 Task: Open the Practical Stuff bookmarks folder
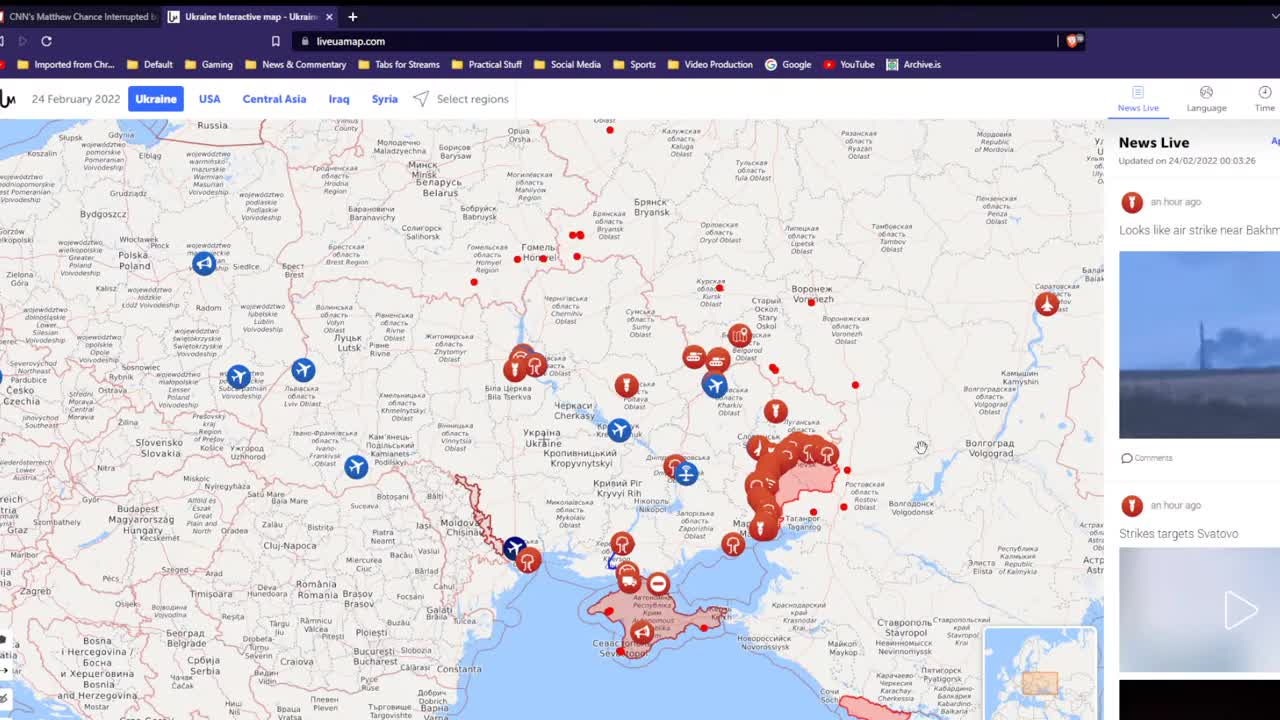[487, 64]
